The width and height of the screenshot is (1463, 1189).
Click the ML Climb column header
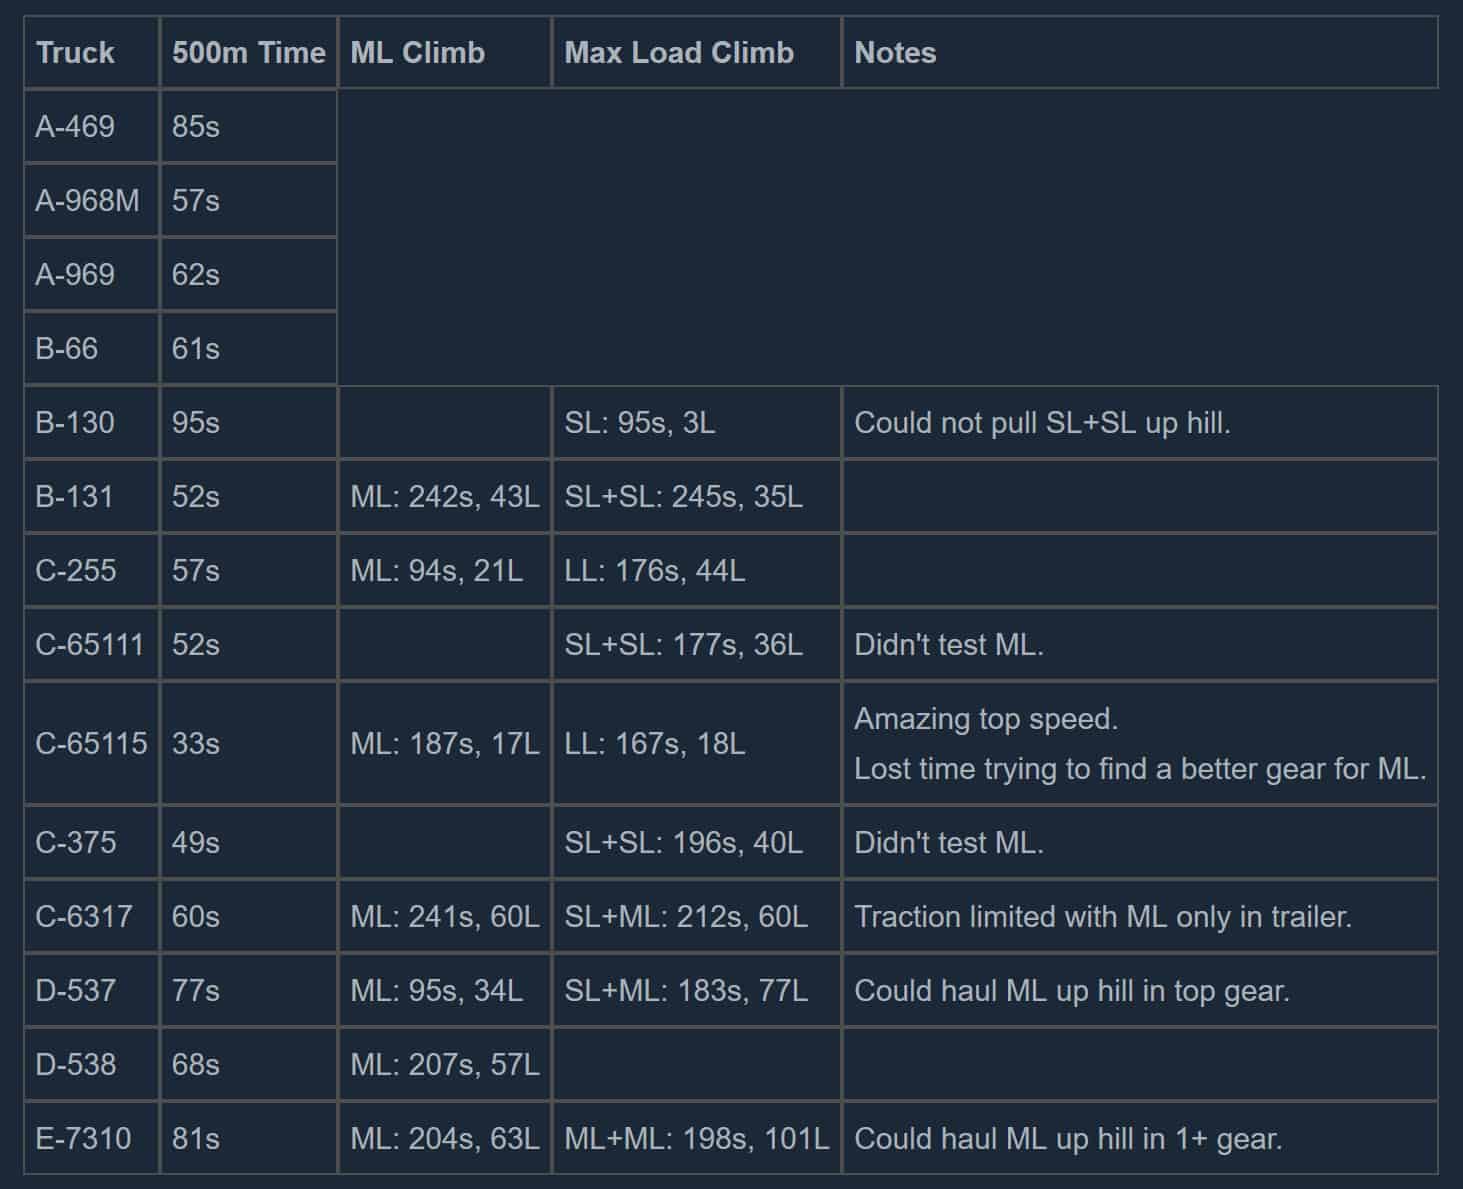click(x=417, y=53)
